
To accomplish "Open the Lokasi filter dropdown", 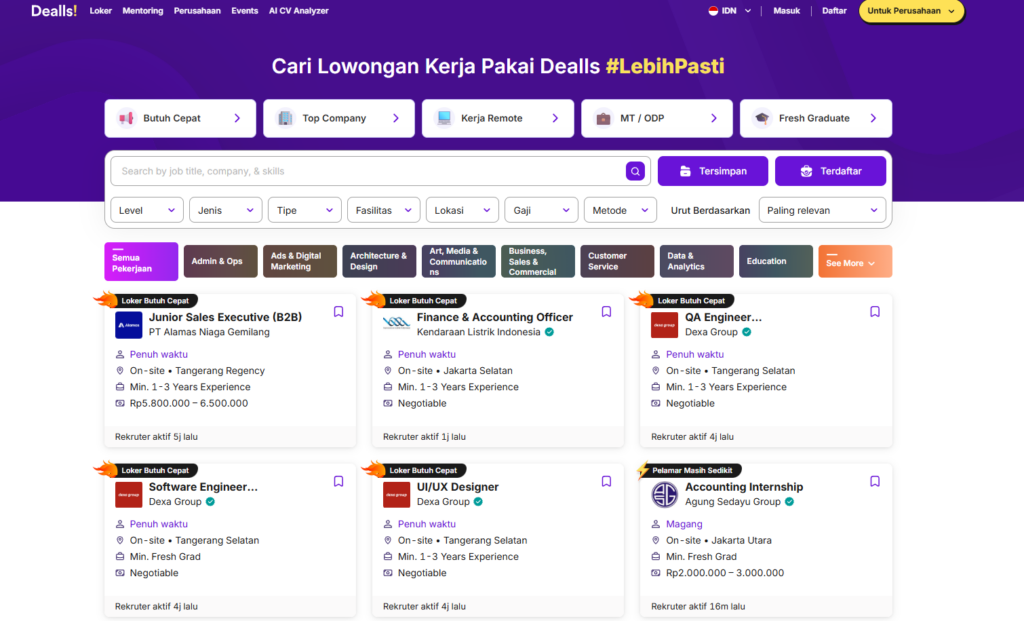I will (x=462, y=210).
